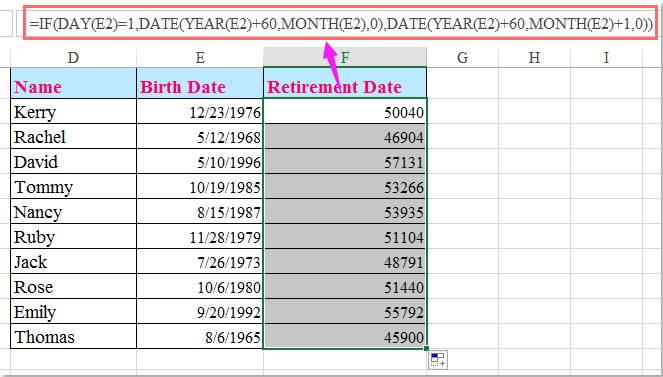Select the cell containing Tommy
This screenshot has width=663, height=377.
click(73, 186)
